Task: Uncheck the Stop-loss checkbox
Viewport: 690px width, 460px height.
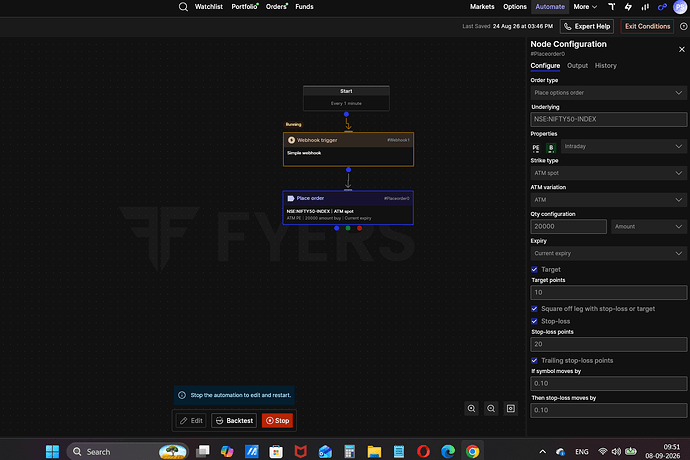Action: click(534, 321)
